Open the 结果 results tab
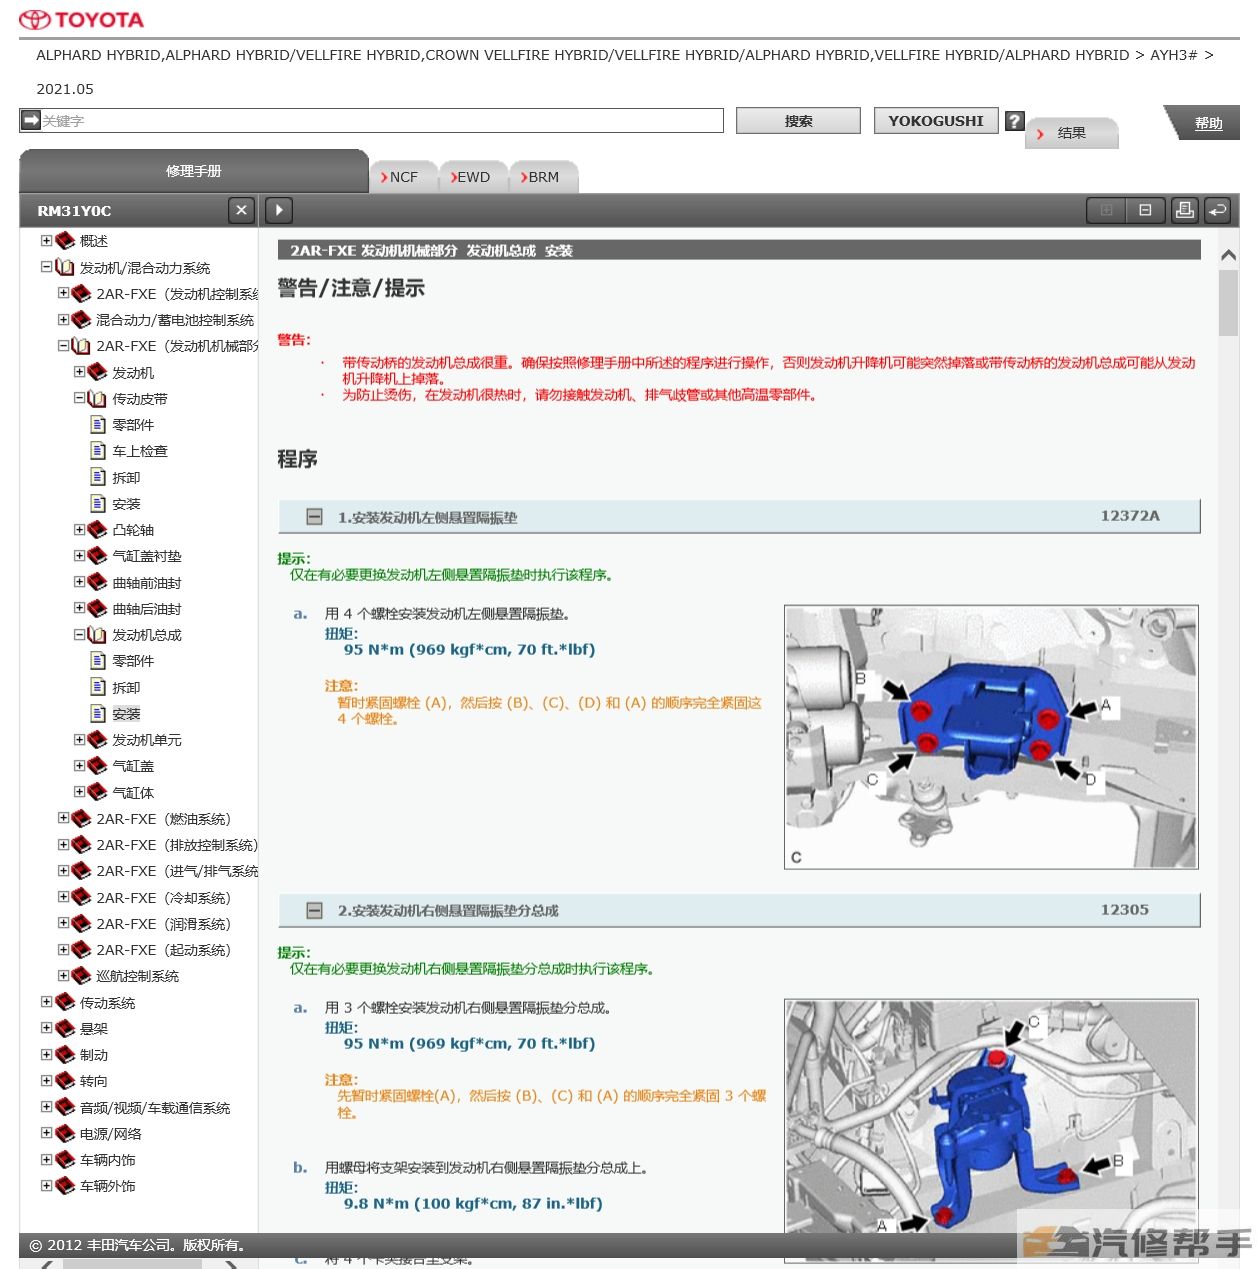1257x1269 pixels. 1071,133
